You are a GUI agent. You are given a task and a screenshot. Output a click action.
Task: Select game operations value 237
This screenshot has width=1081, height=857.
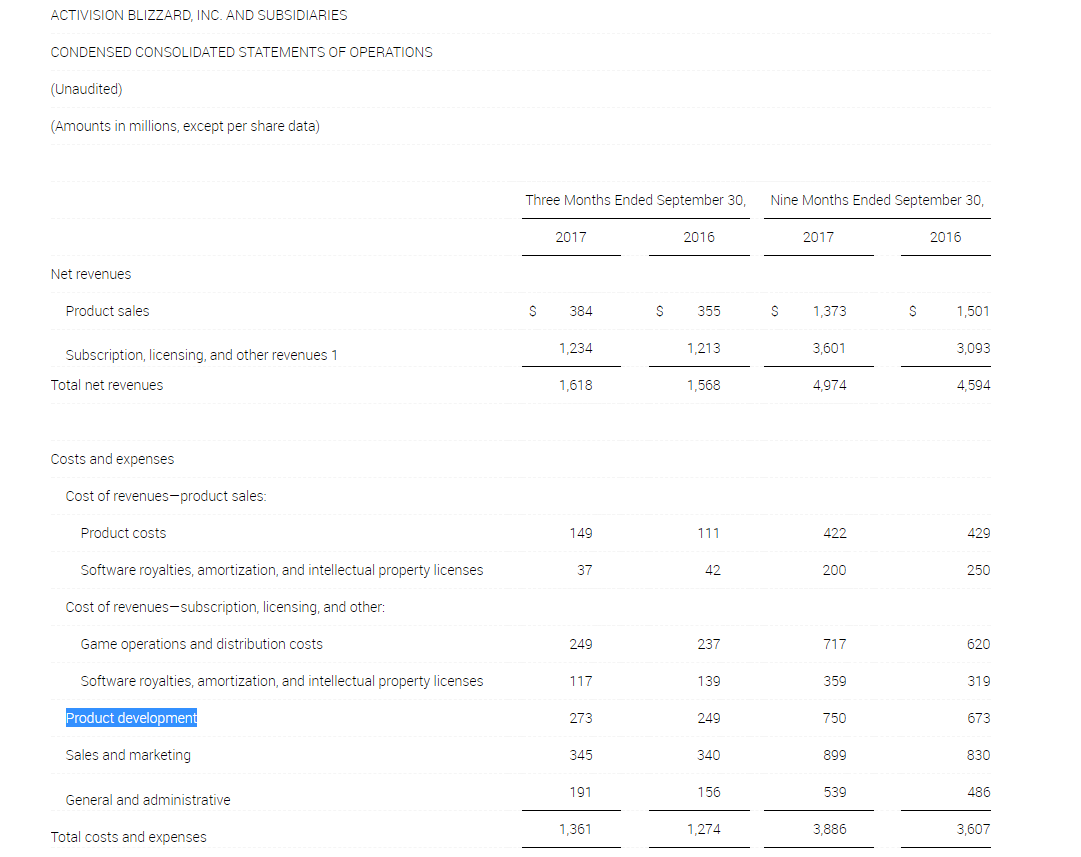[x=709, y=644]
